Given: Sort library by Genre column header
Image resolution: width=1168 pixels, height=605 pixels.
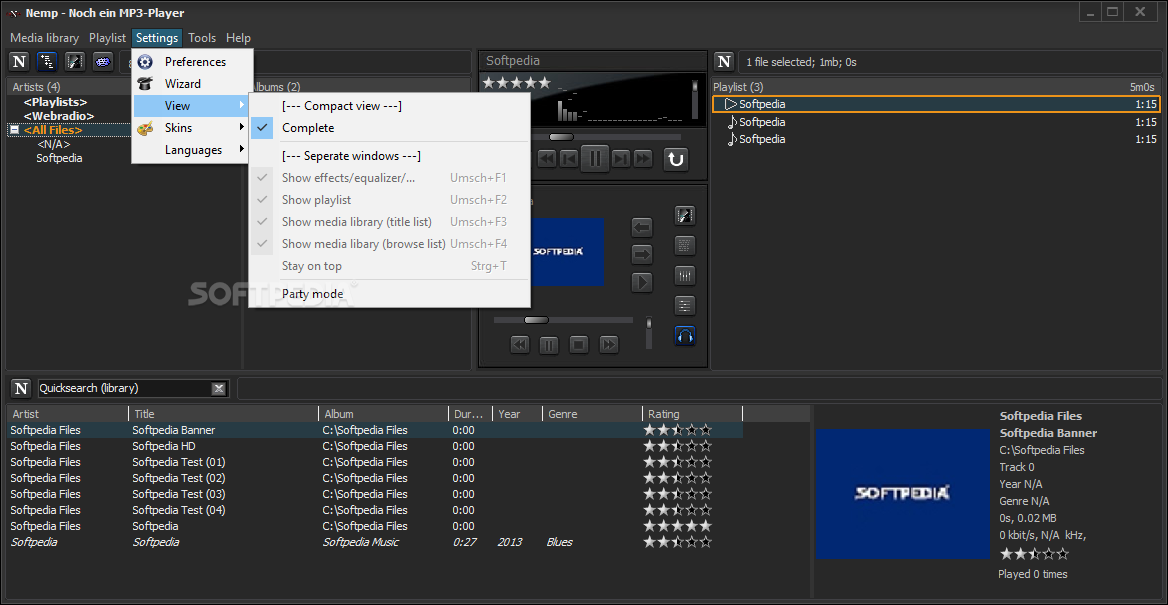Looking at the screenshot, I should pos(591,414).
